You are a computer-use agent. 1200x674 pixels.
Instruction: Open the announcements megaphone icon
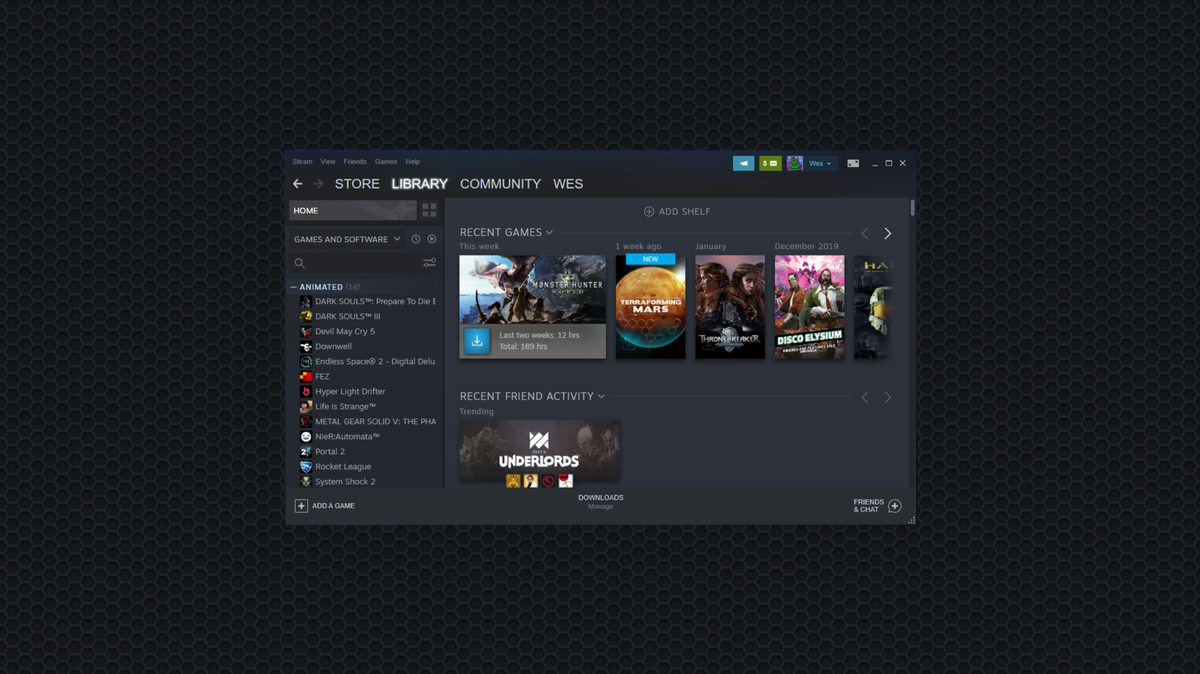(x=742, y=162)
